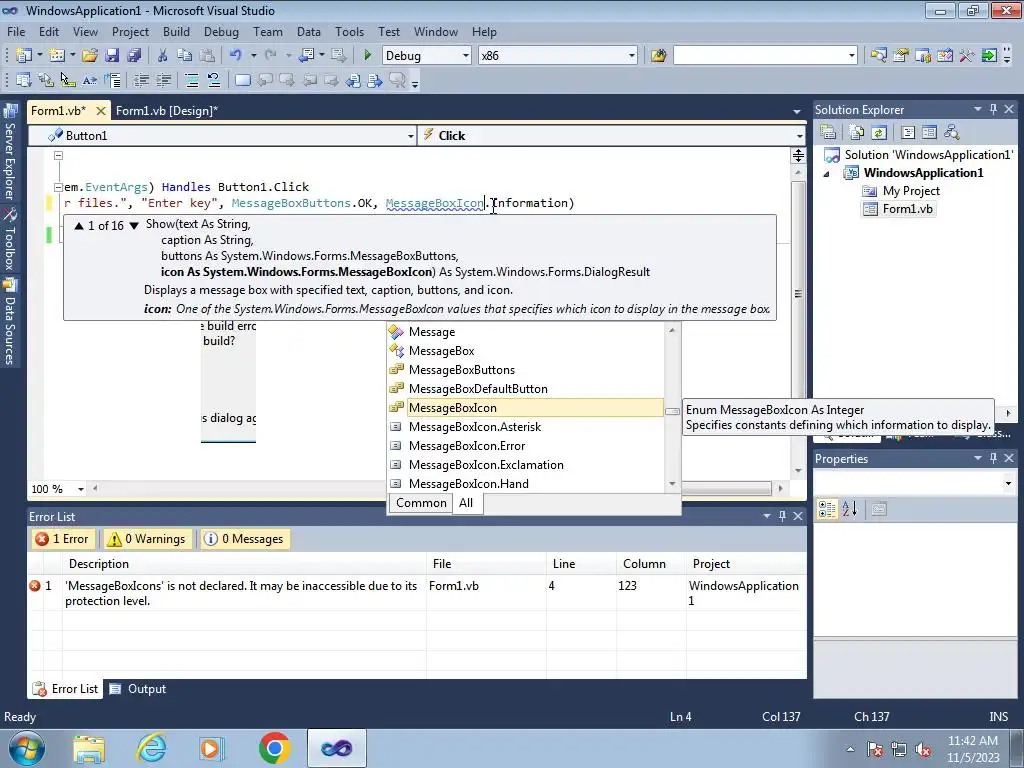Screen dimensions: 1024x768
Task: Click the editor horizontal scrollbar thumb
Action: pos(725,488)
